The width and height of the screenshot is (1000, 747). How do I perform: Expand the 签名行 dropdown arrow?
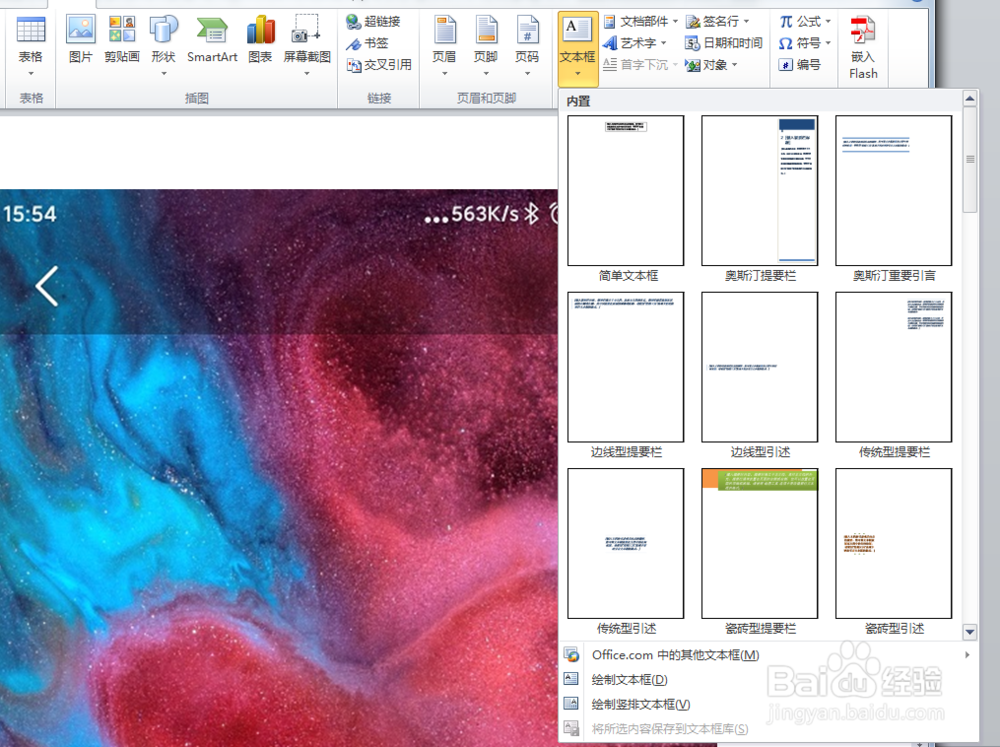pos(746,22)
